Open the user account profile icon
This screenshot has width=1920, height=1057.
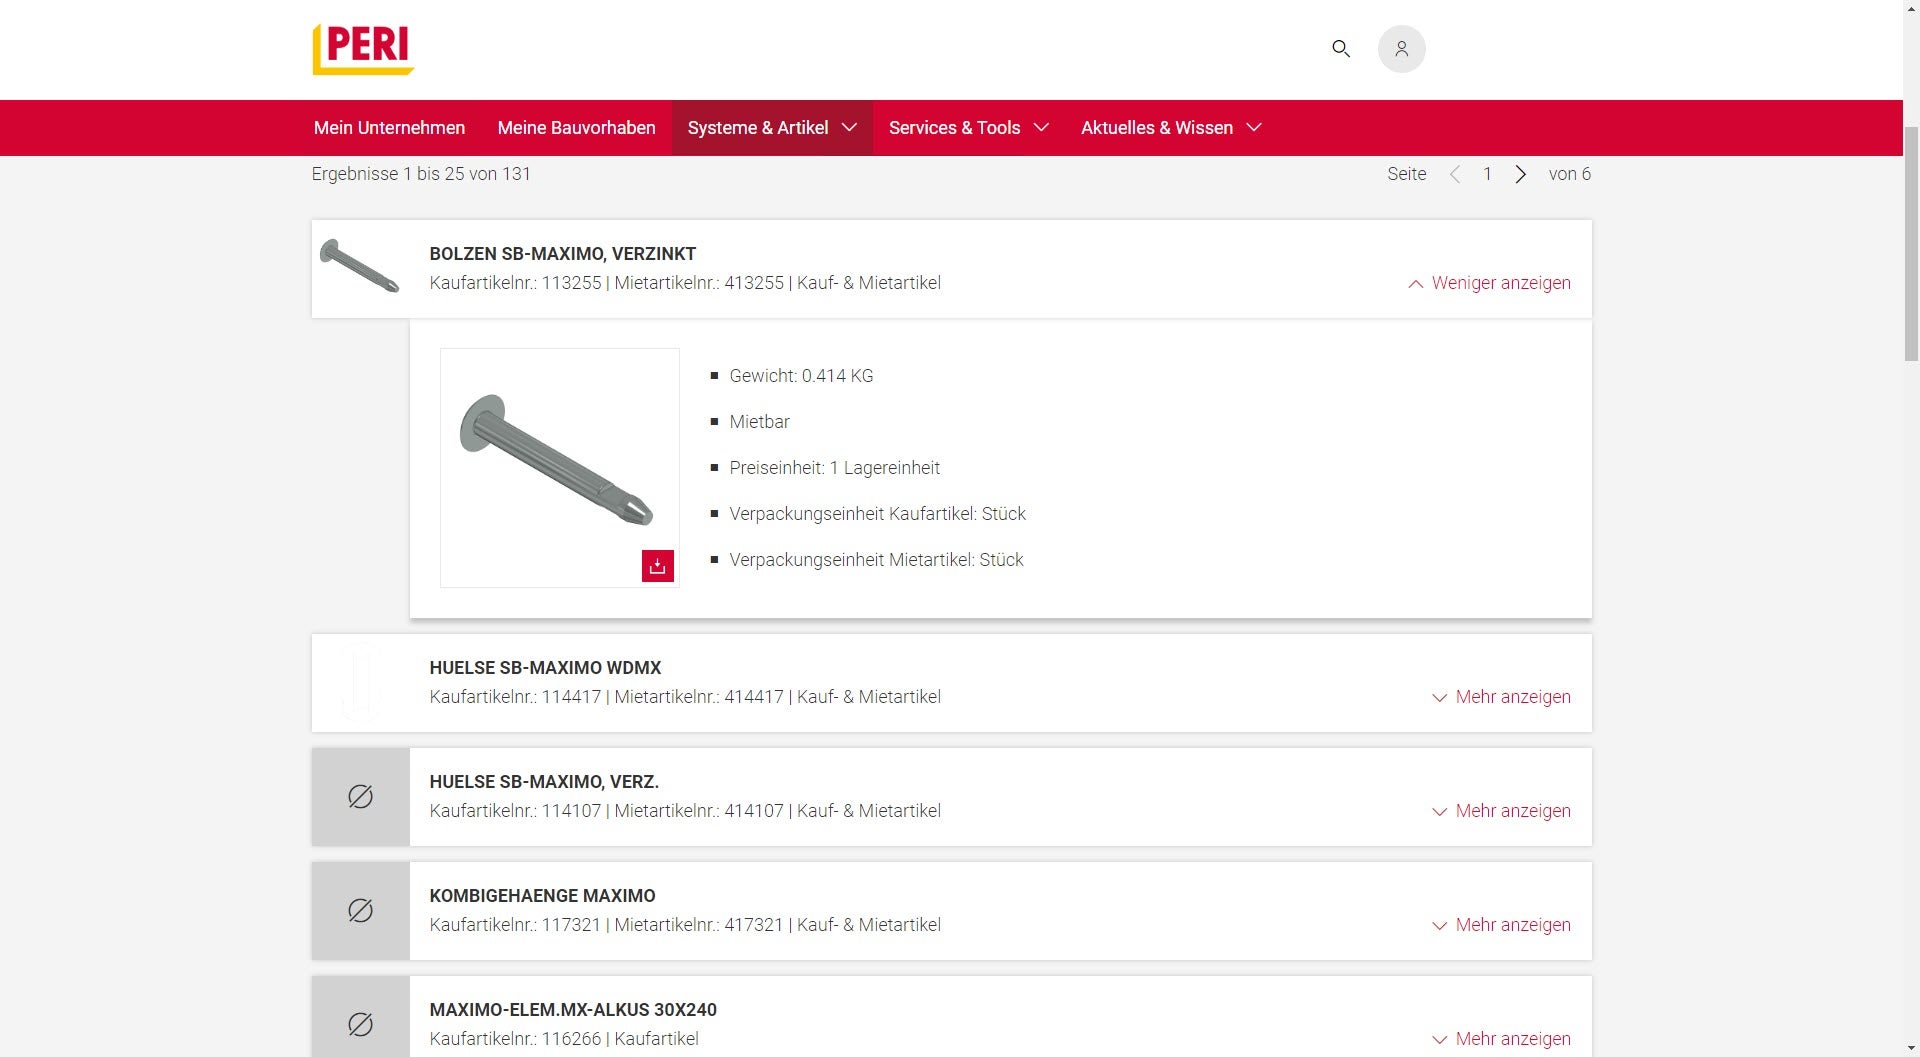1401,49
